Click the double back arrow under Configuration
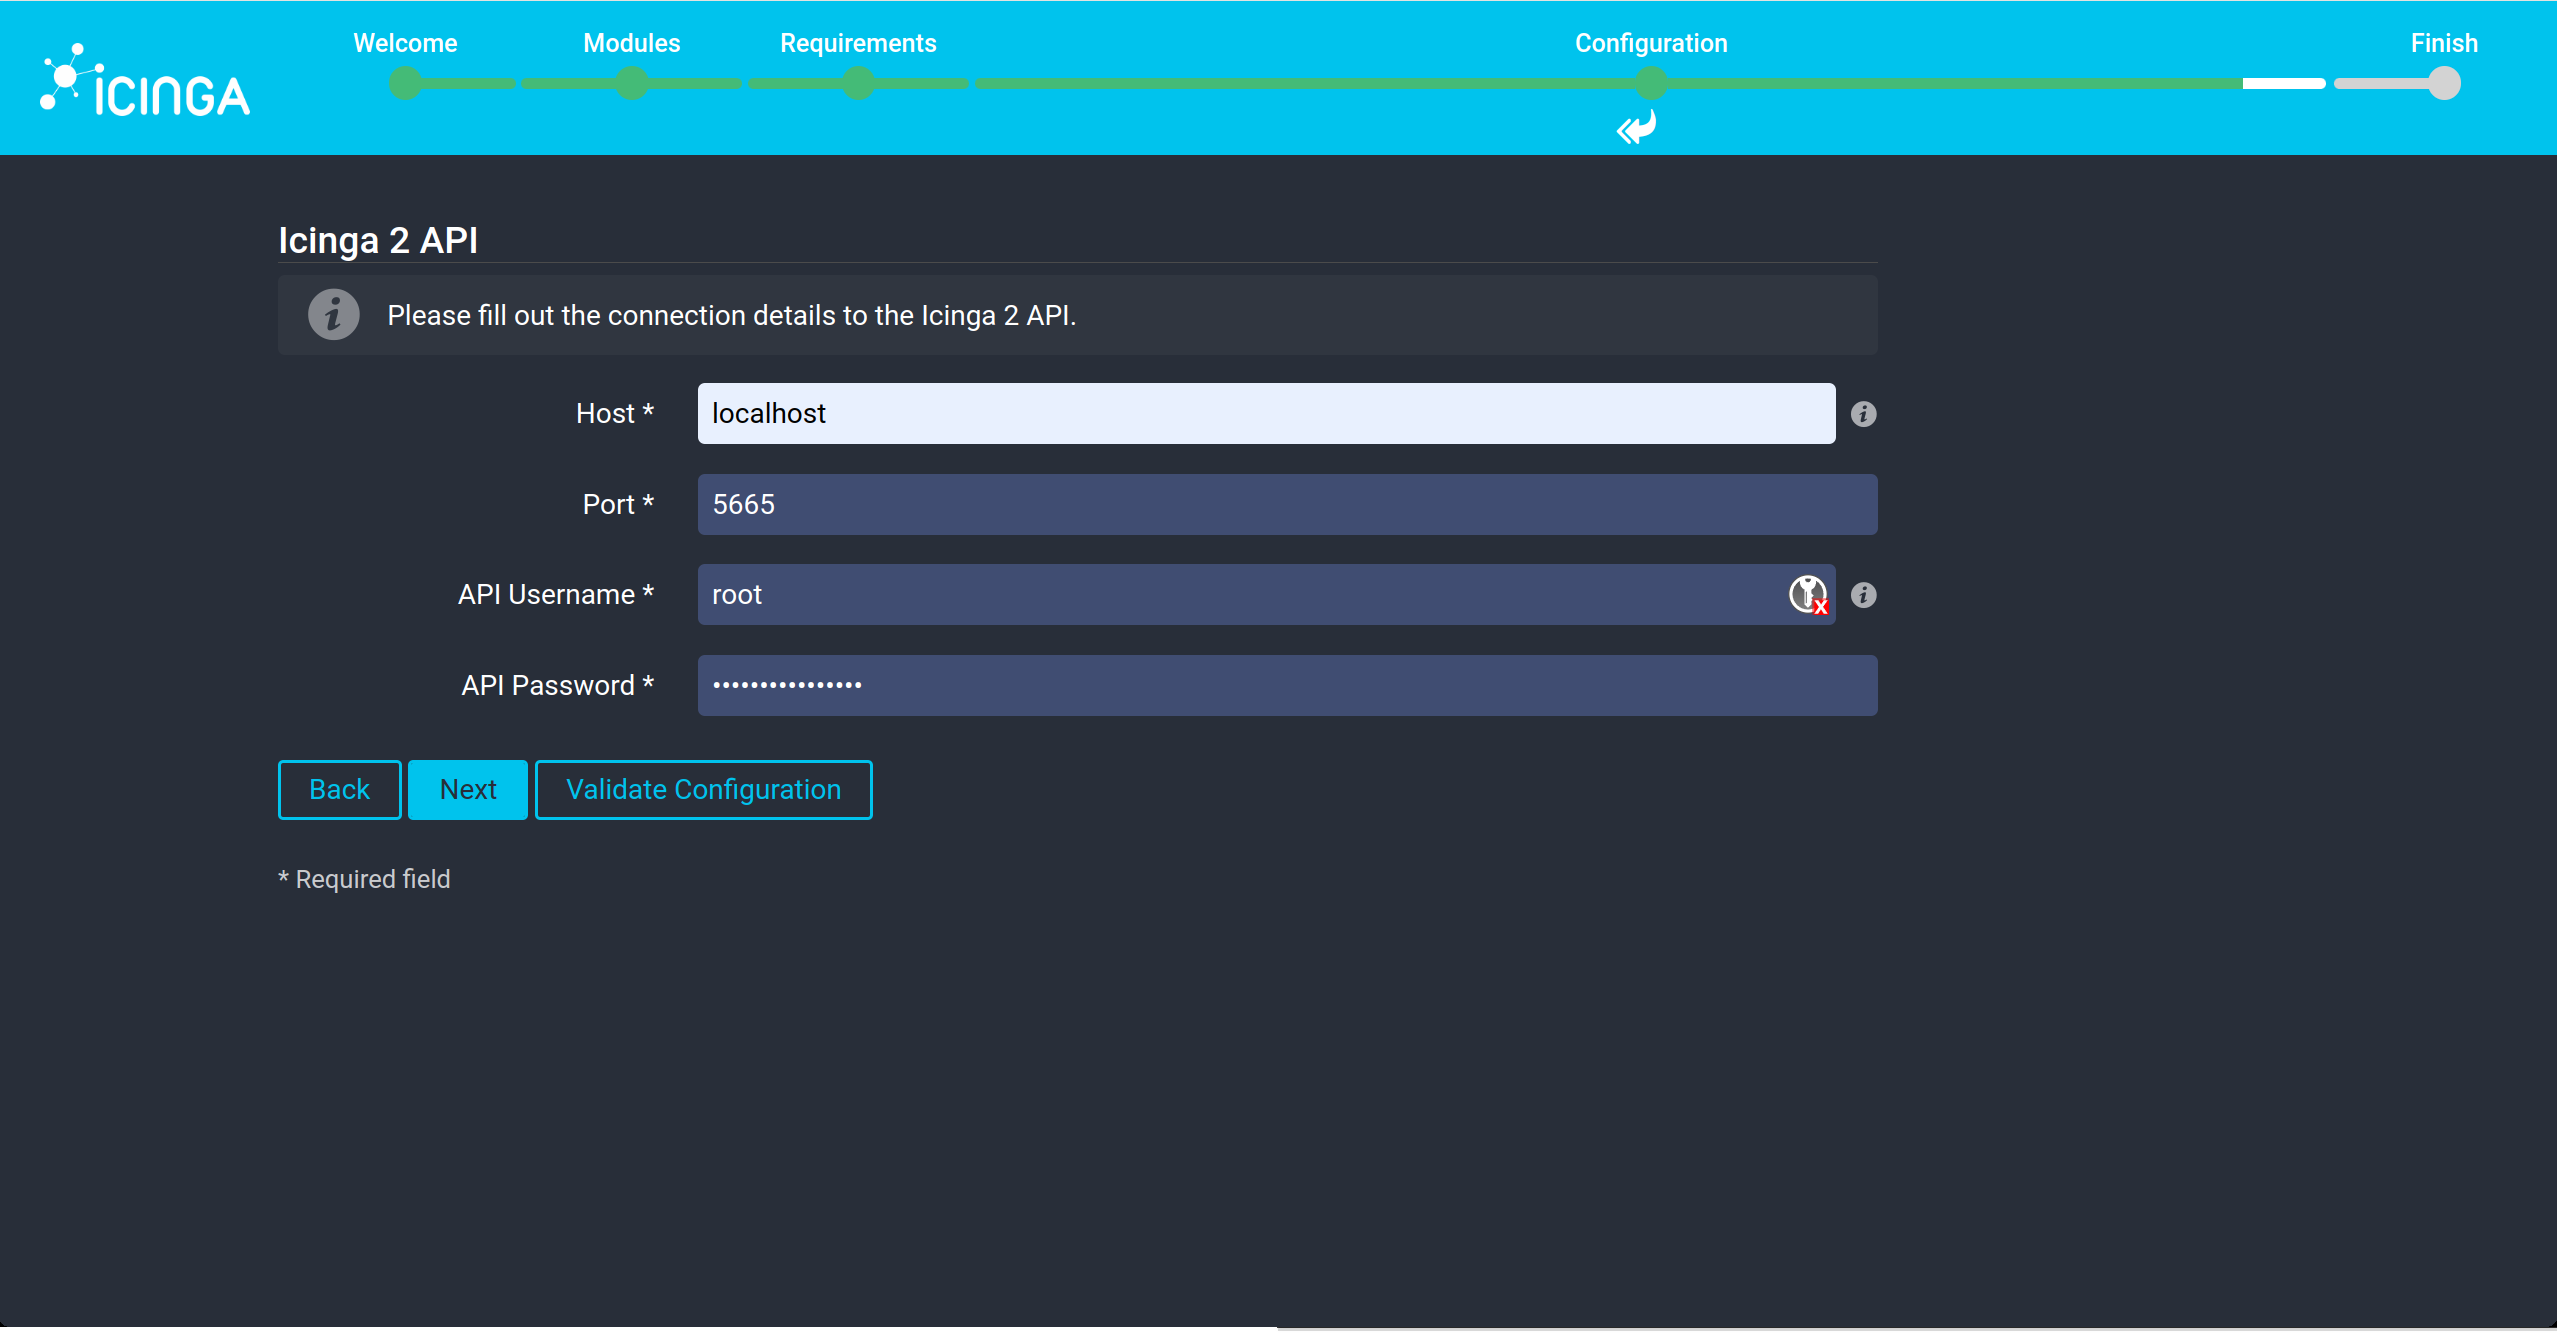The width and height of the screenshot is (2557, 1337). tap(1637, 128)
